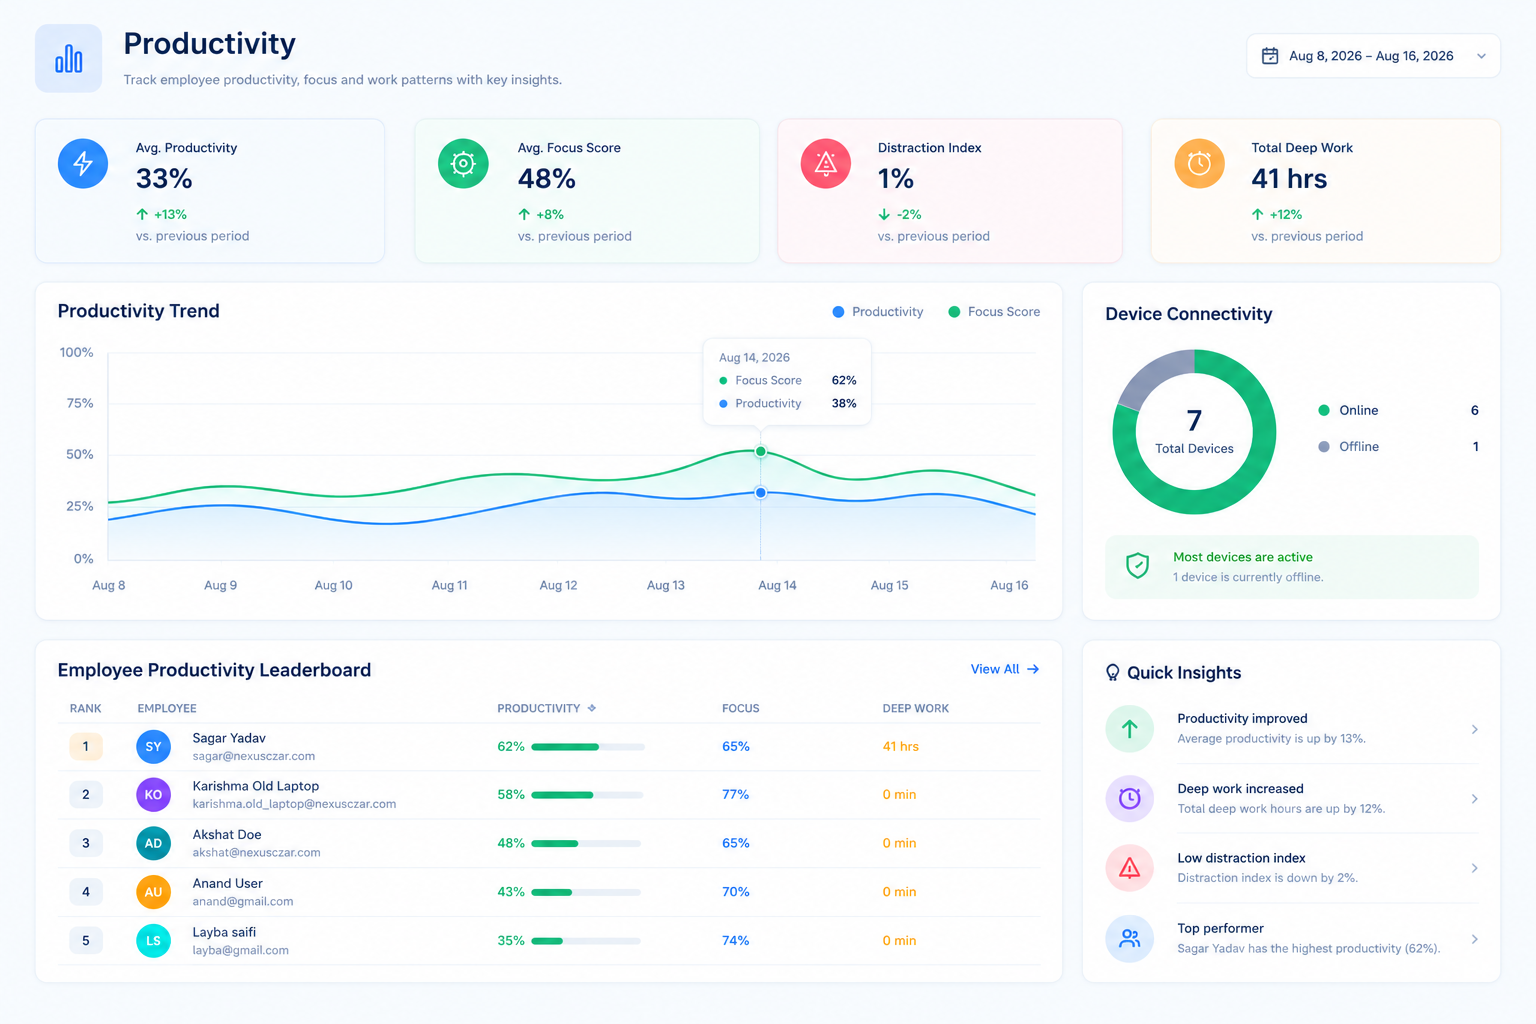
Task: Click the LS avatar for Layba saifi
Action: (153, 941)
